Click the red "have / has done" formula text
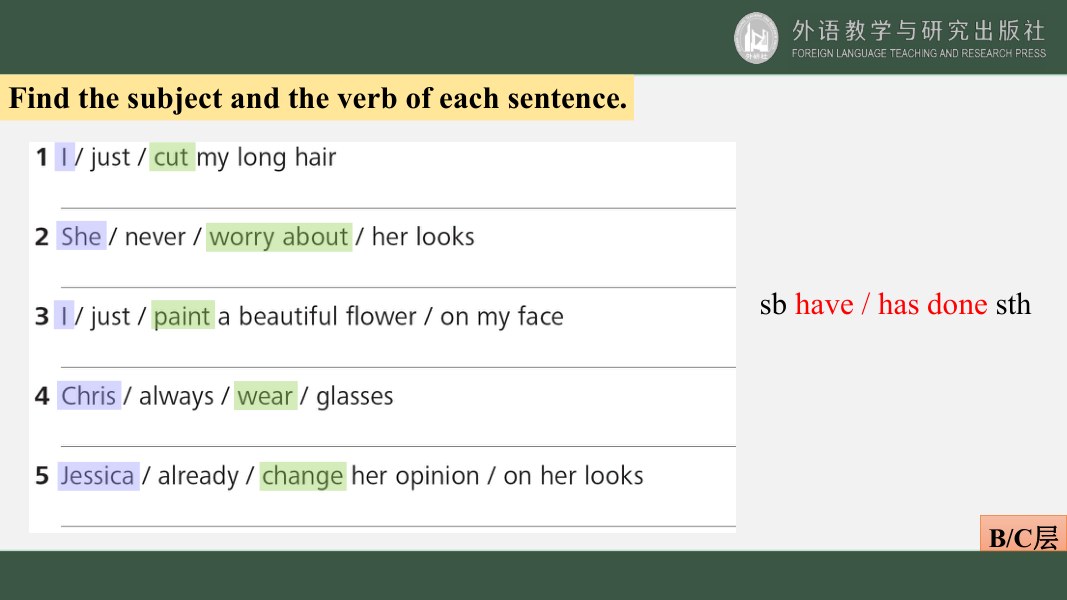Image resolution: width=1067 pixels, height=600 pixels. click(x=891, y=304)
